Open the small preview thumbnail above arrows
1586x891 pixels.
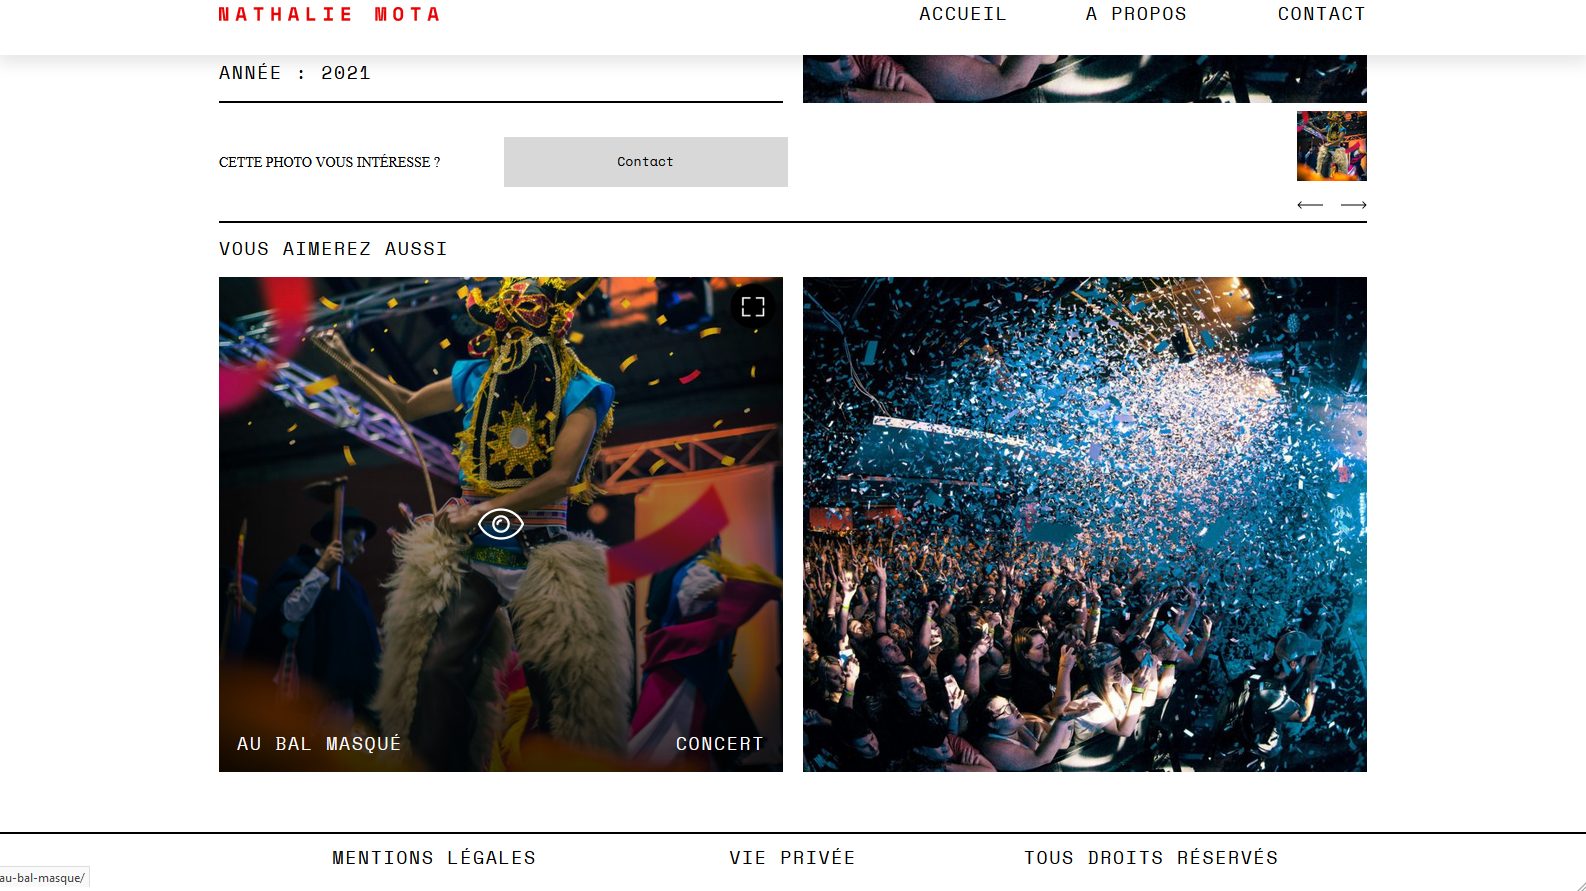tap(1332, 146)
